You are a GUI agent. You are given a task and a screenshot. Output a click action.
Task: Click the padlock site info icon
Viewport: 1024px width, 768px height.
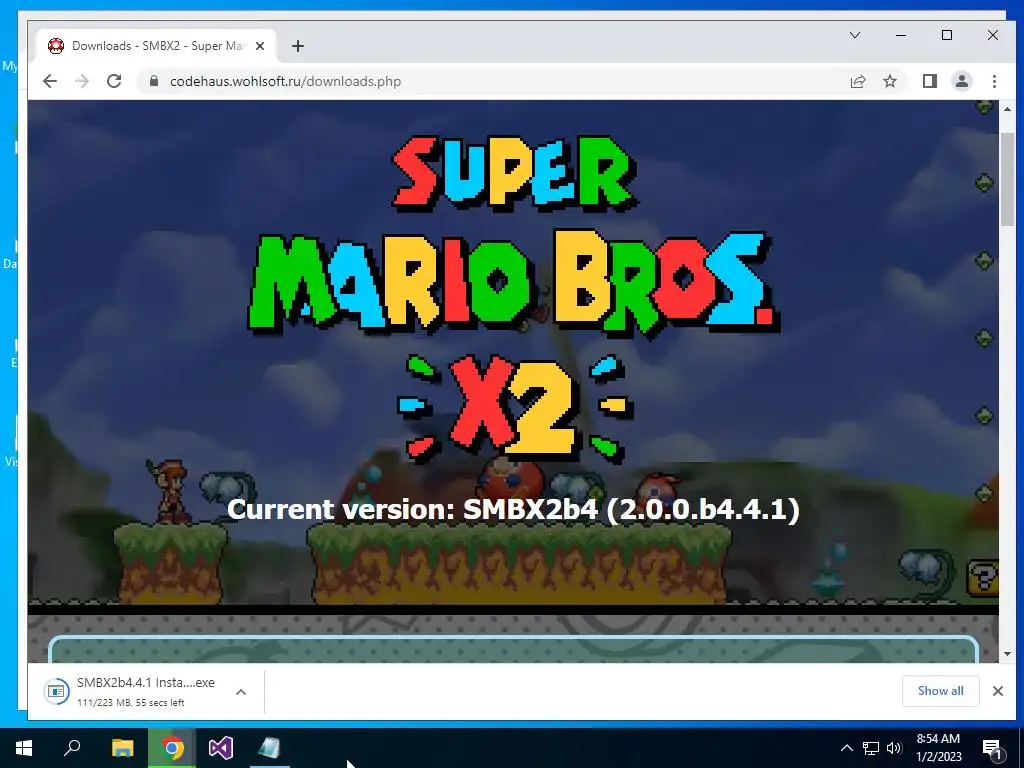[154, 81]
